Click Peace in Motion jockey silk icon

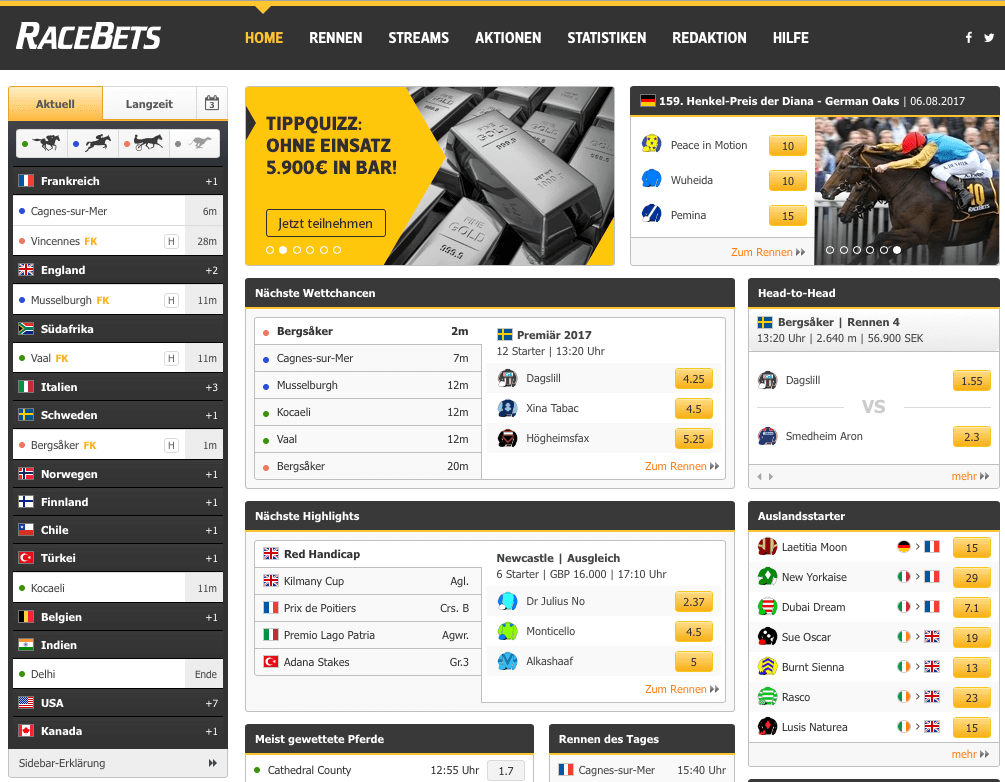tap(652, 145)
